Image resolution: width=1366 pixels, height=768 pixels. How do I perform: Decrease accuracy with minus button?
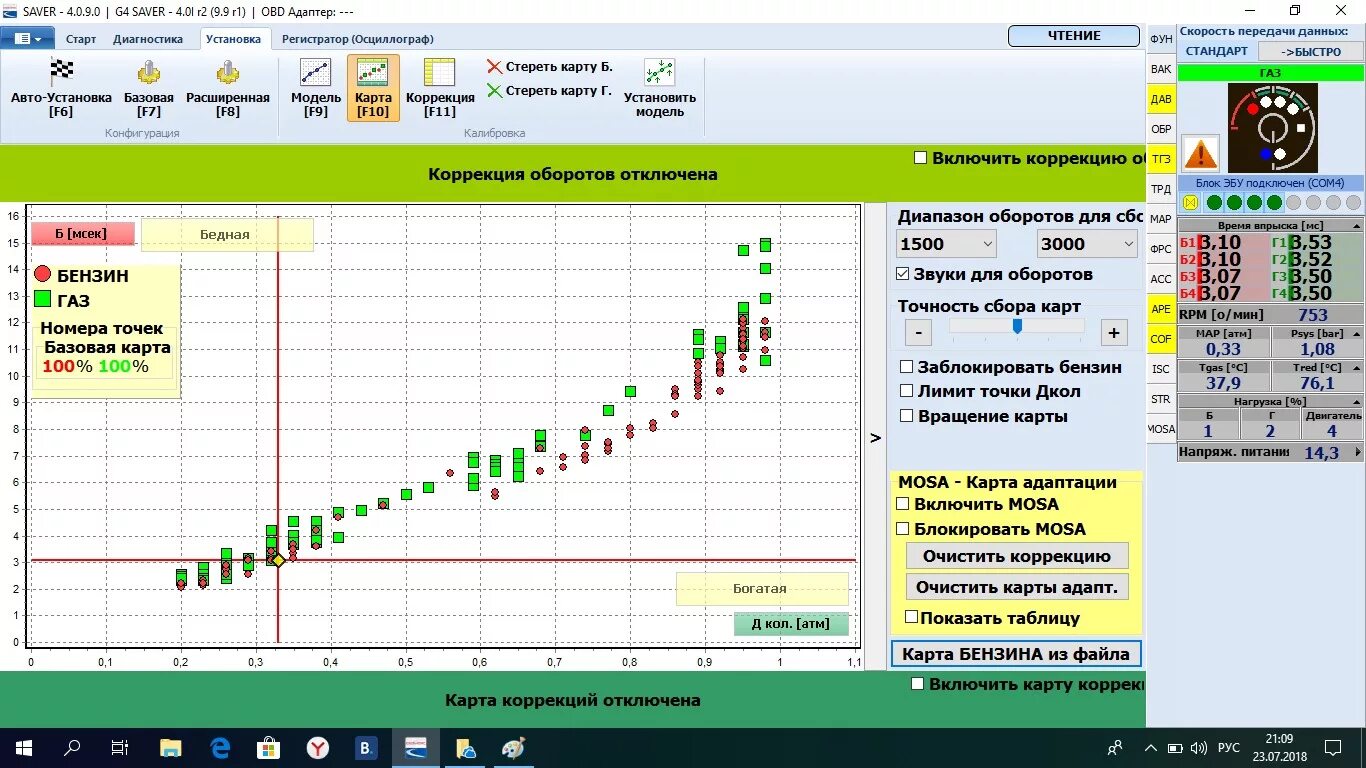coord(917,333)
